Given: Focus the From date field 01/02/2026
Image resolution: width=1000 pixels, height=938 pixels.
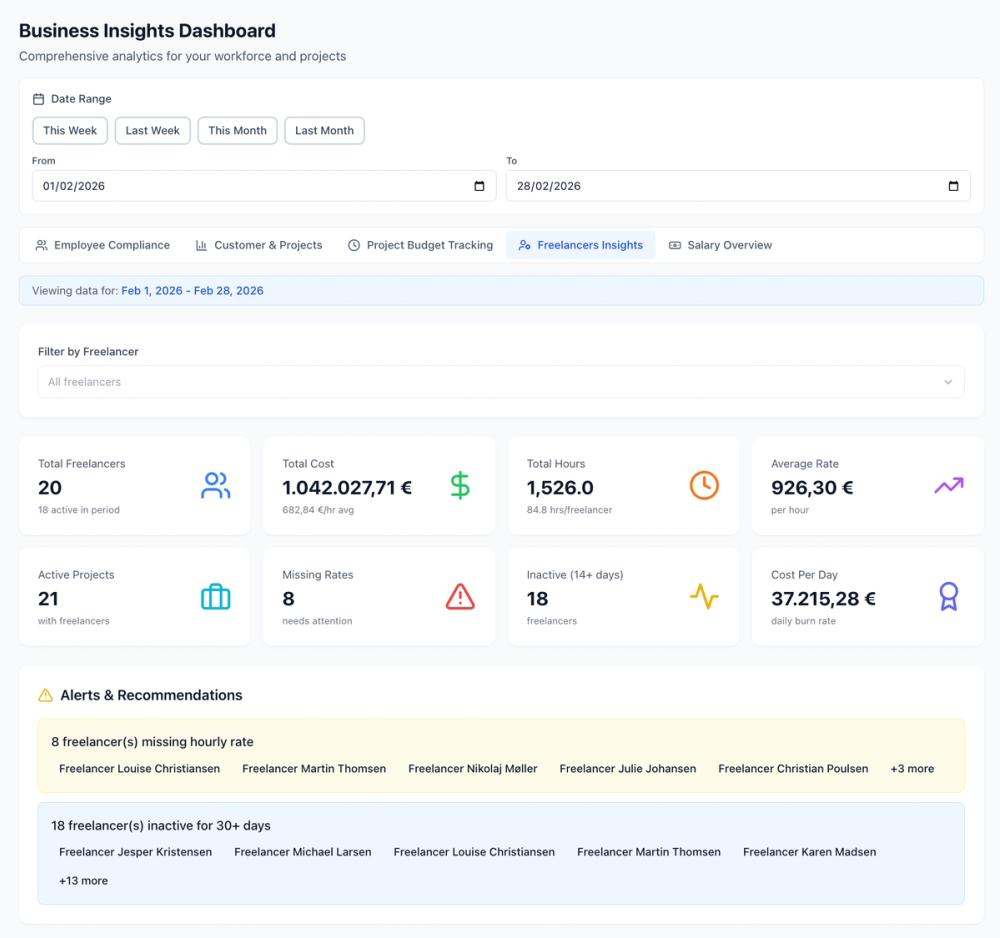Looking at the screenshot, I should click(264, 186).
